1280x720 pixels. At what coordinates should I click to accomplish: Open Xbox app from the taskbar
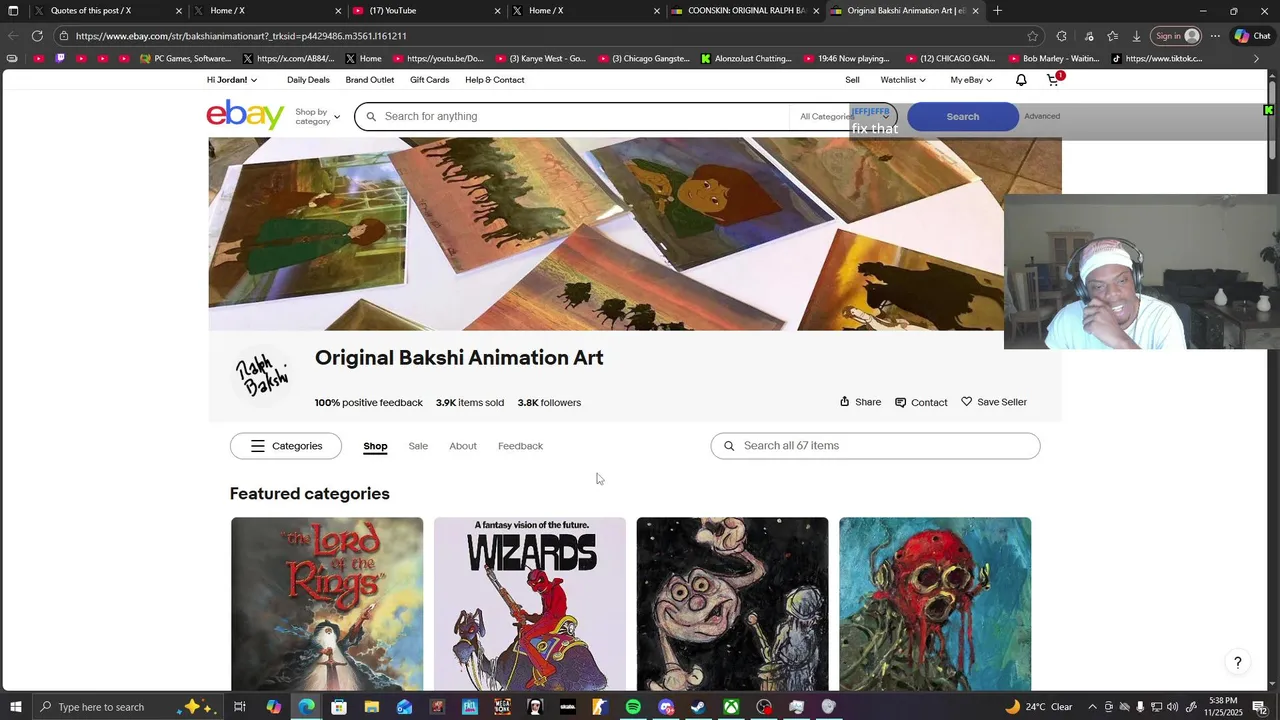(x=731, y=707)
